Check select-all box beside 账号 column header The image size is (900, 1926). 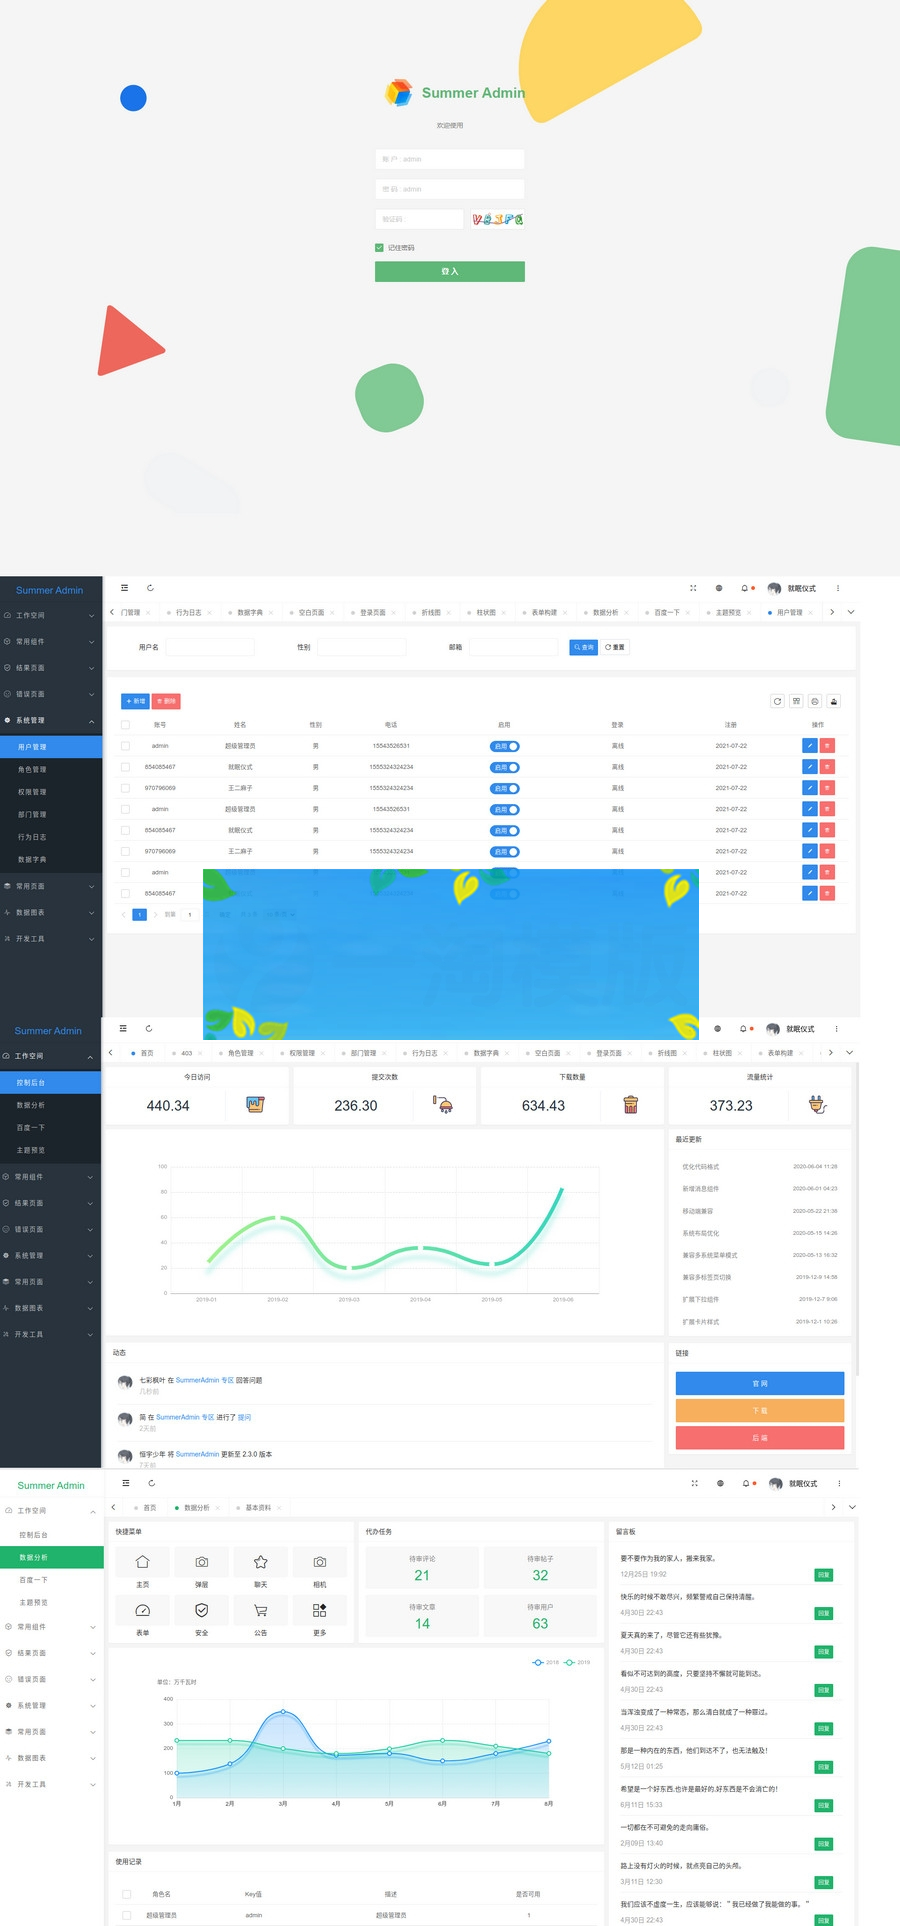(x=125, y=725)
